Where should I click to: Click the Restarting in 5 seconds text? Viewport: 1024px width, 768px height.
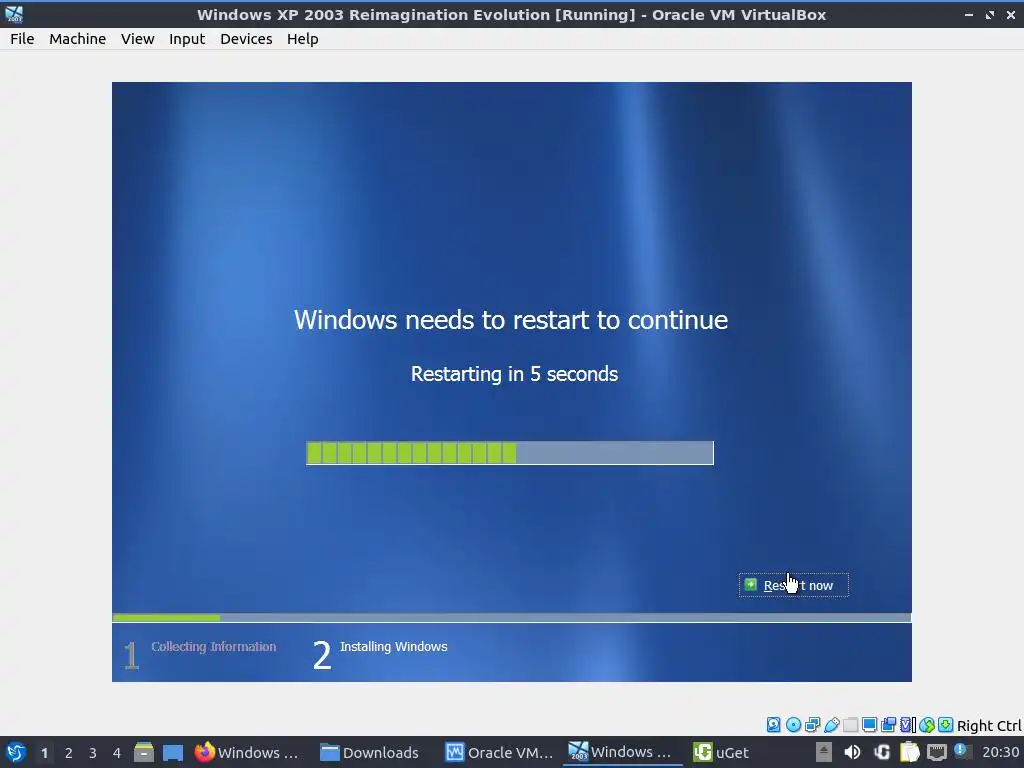pos(514,374)
